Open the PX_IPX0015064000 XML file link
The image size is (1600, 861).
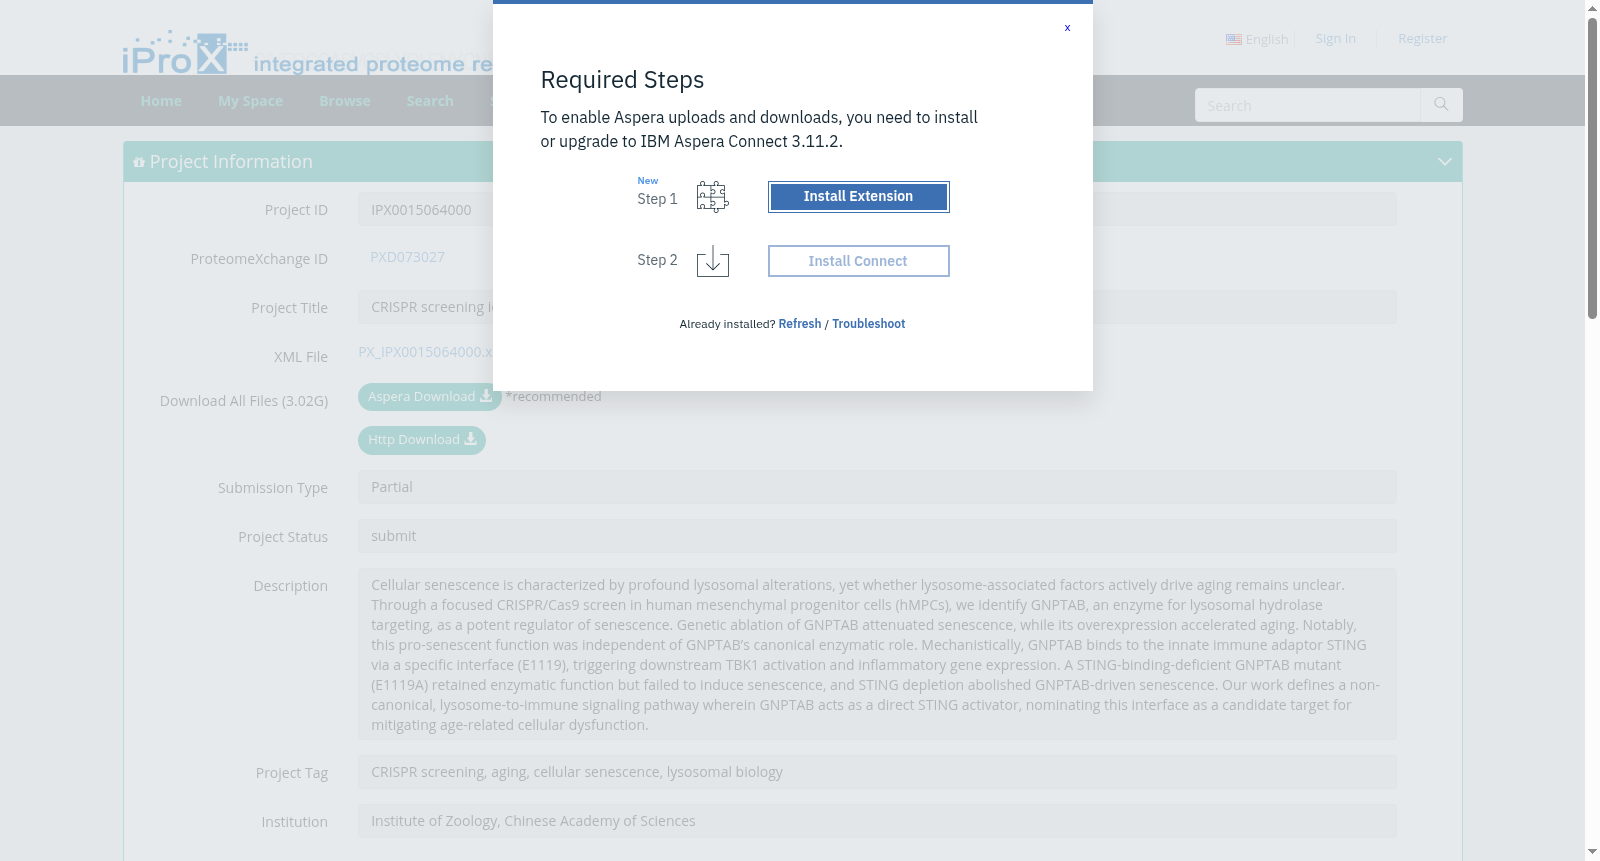pyautogui.click(x=425, y=352)
